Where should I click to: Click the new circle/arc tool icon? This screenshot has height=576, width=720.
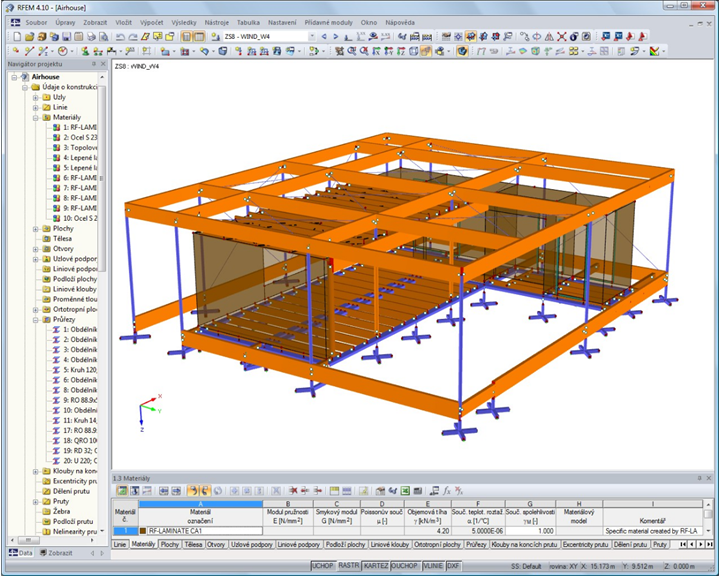[x=62, y=51]
